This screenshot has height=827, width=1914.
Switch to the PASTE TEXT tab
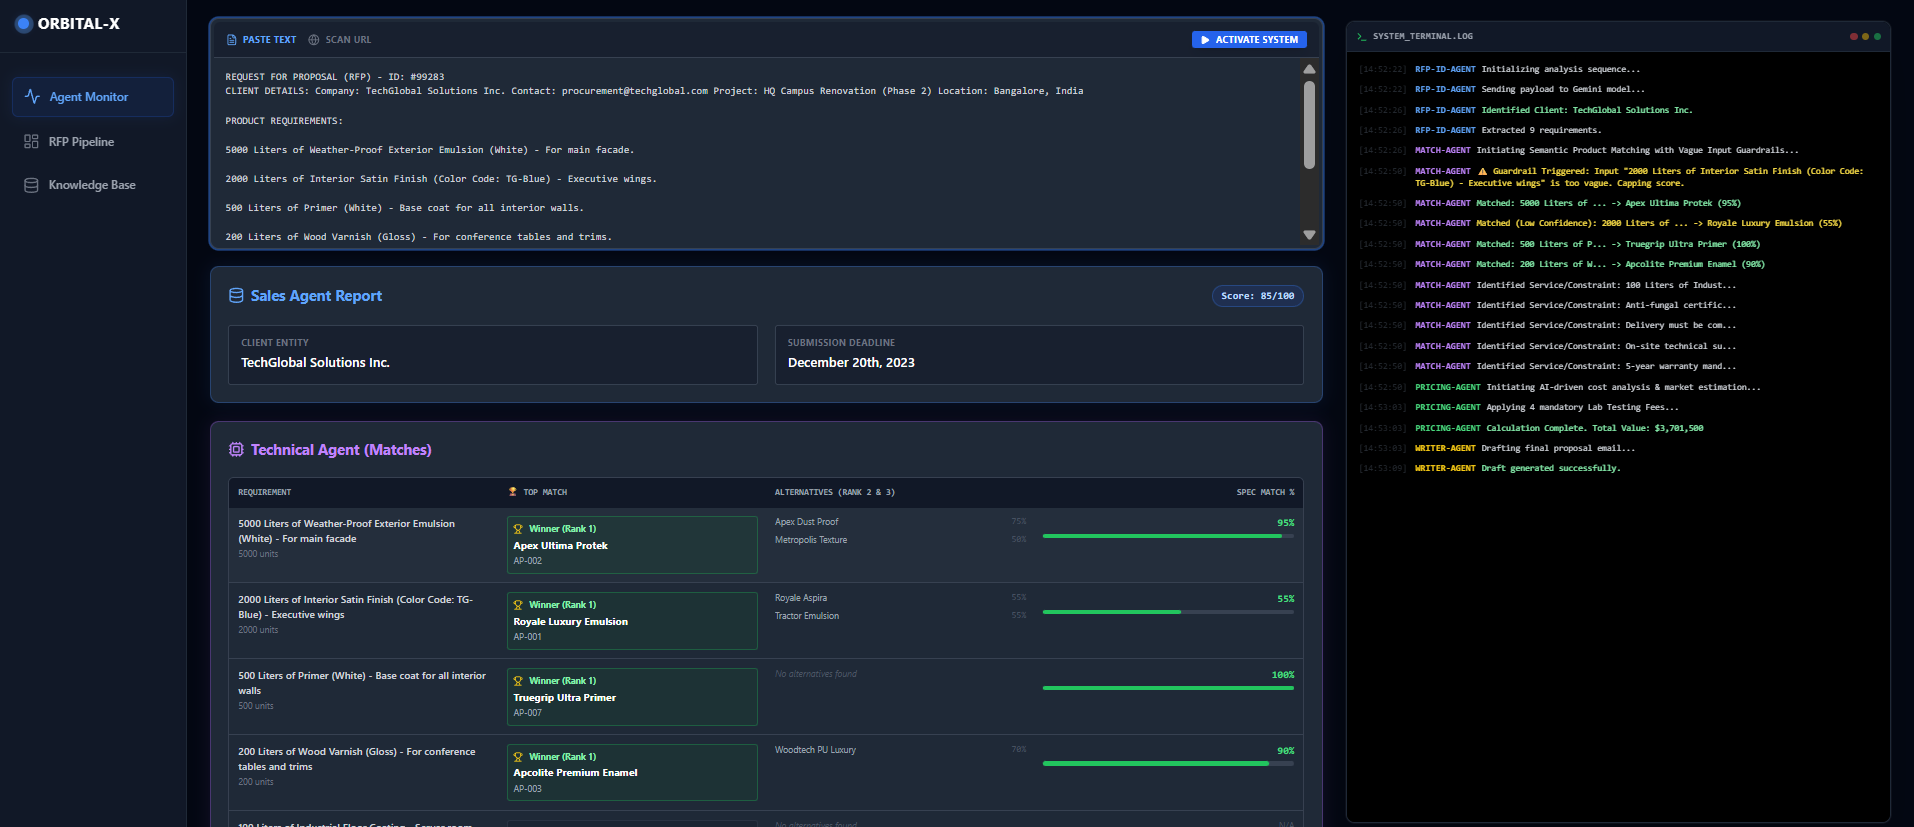coord(262,40)
